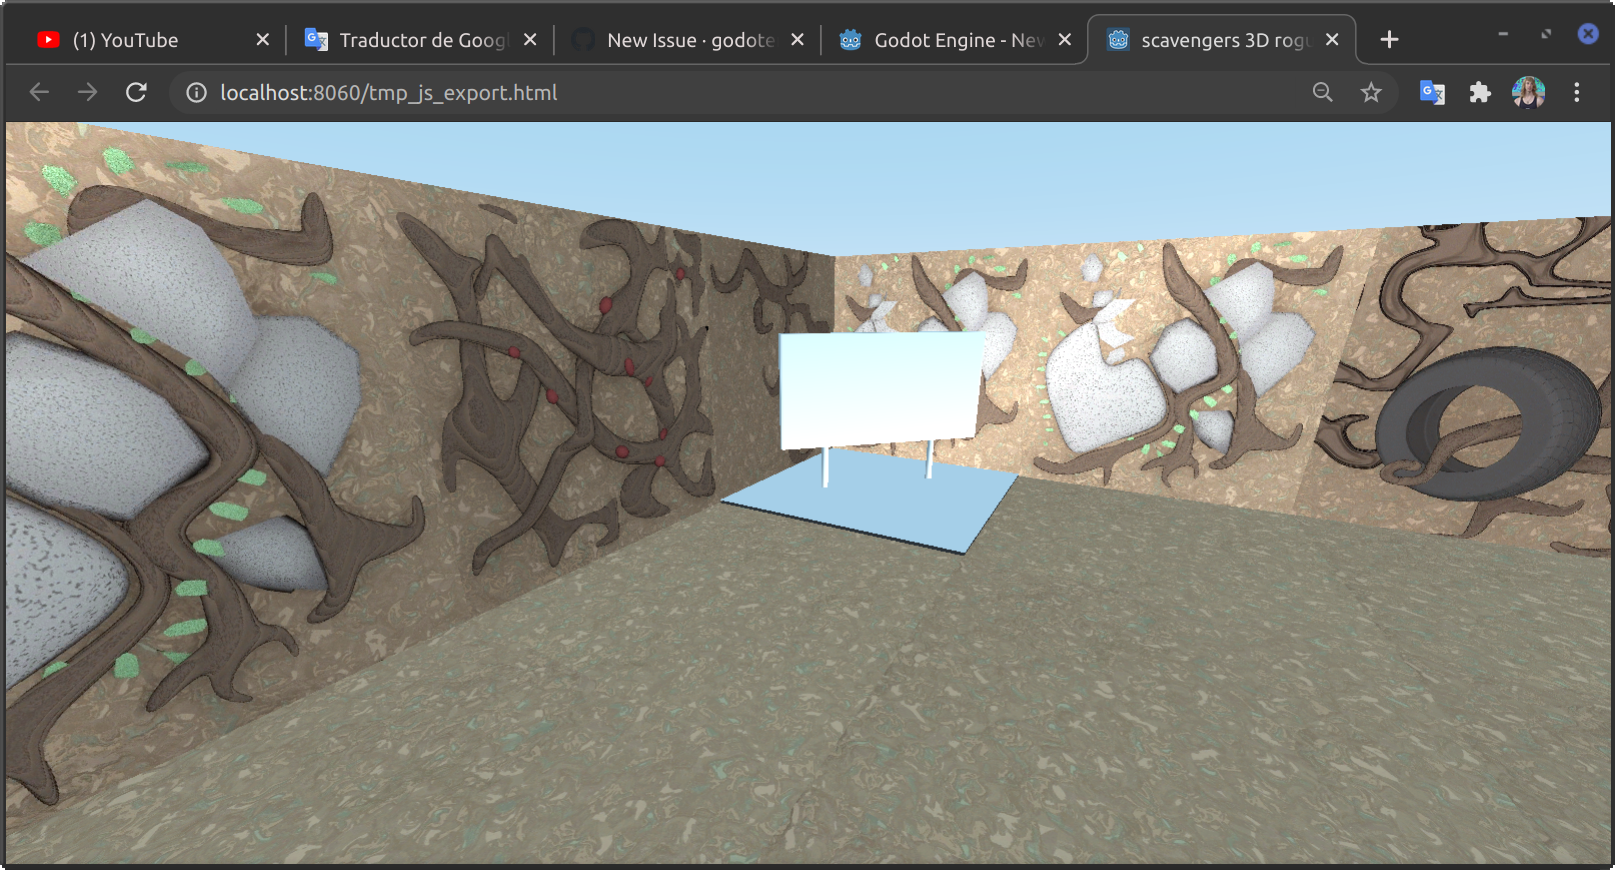This screenshot has width=1615, height=870.
Task: Close the Traductor de Google tab
Action: tap(530, 40)
